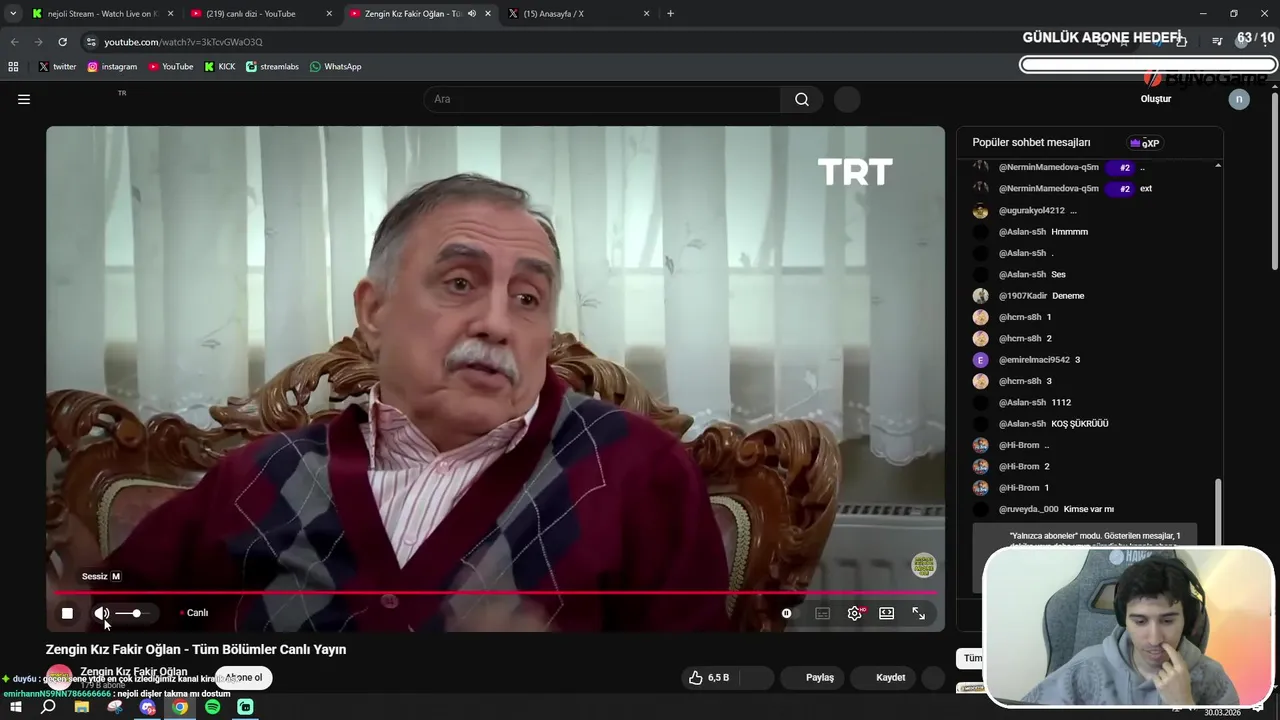Mute the Zengin Kız Fakir Oğlan tab audio
Viewport: 1280px width, 720px height.
pyautogui.click(x=472, y=14)
